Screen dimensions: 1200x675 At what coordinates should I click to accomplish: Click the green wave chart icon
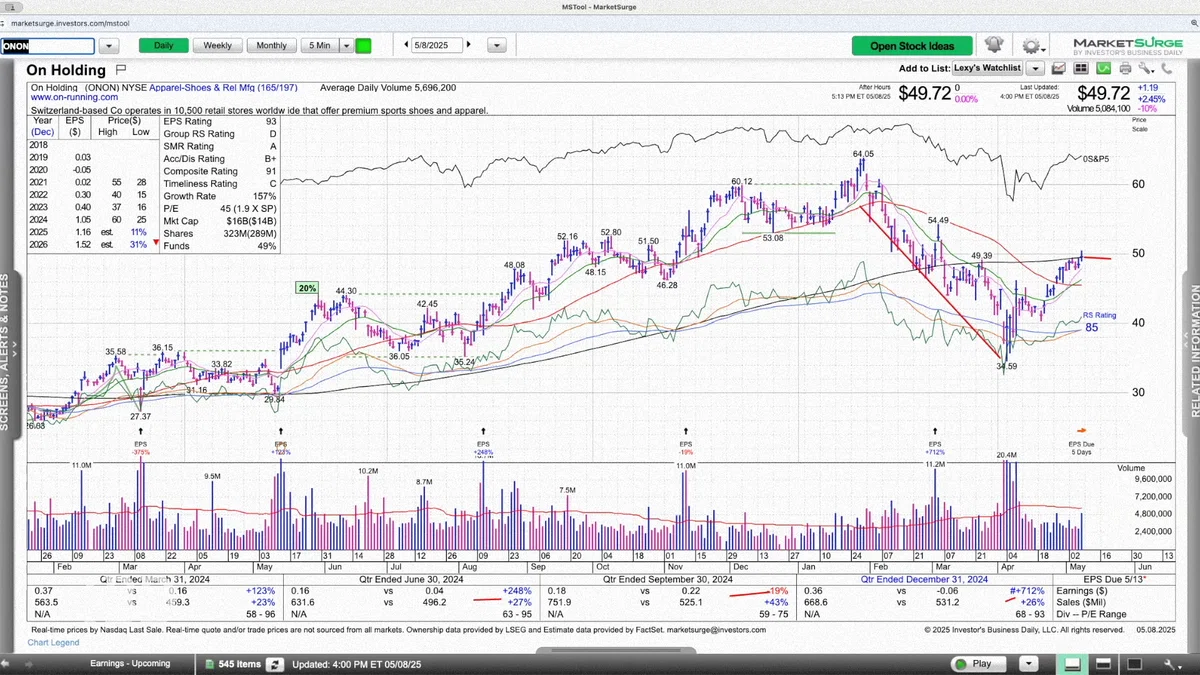click(x=1104, y=68)
